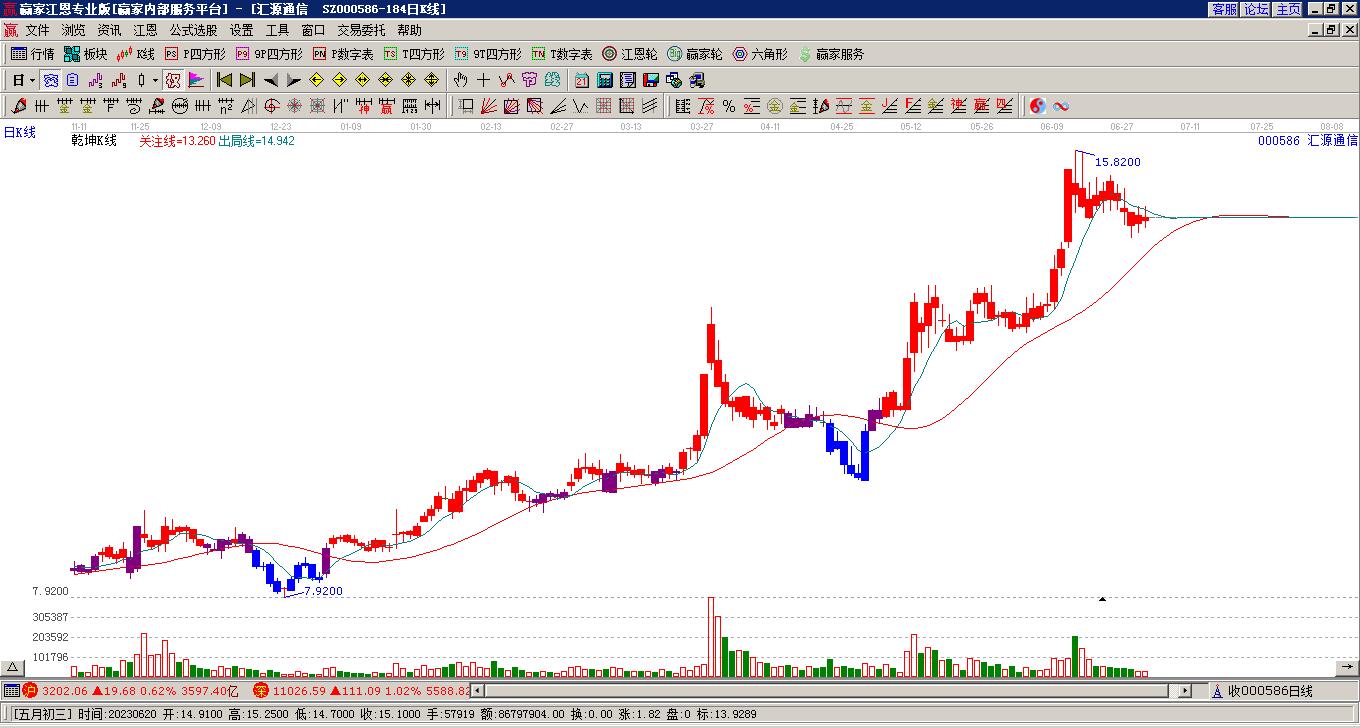Open the 交易委托 menu
Image resolution: width=1360 pixels, height=728 pixels.
coord(361,31)
